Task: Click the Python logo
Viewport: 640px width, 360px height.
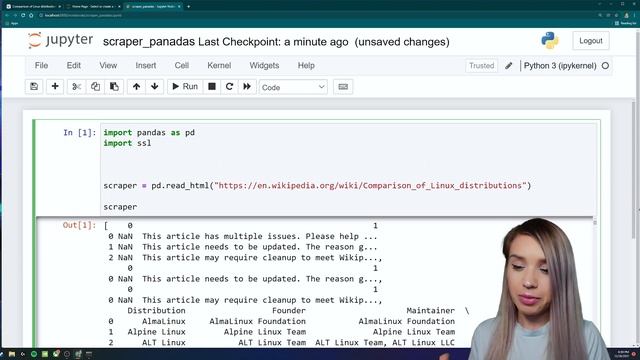Action: pyautogui.click(x=550, y=40)
